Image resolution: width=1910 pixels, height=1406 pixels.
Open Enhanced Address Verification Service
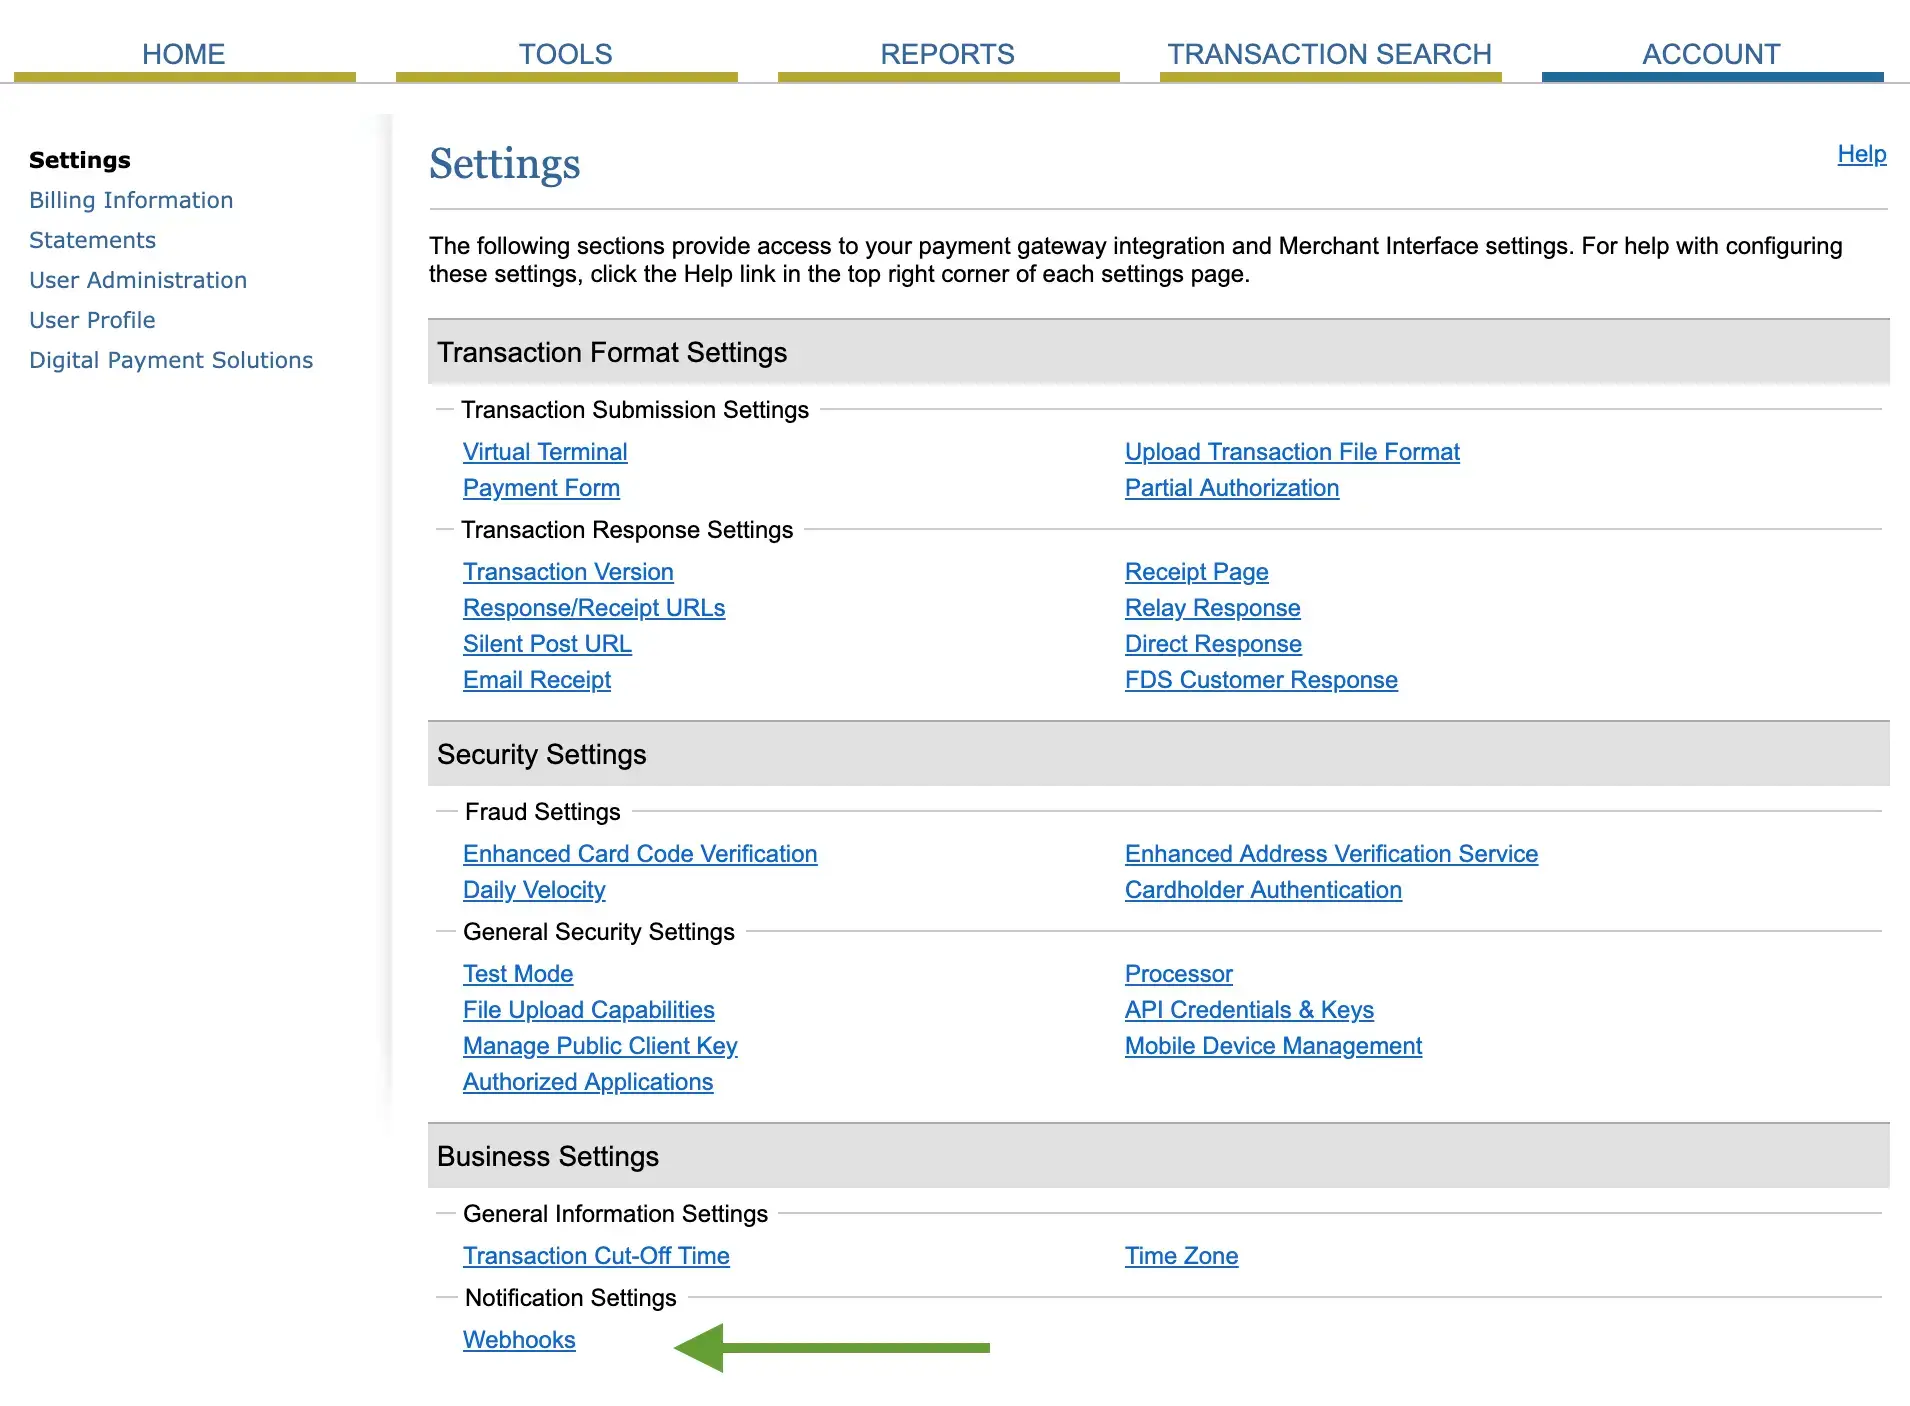point(1331,854)
